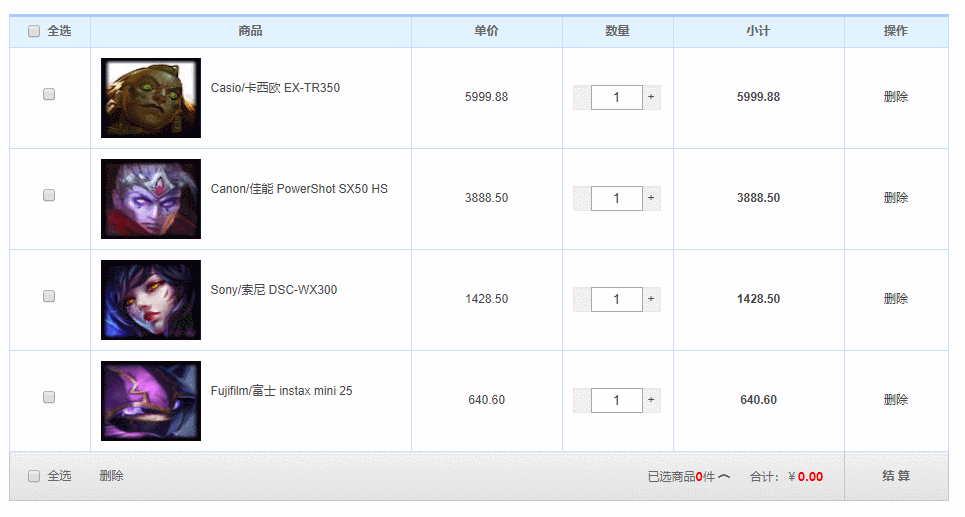Click plus button for Sony DSC-WX300

651,299
